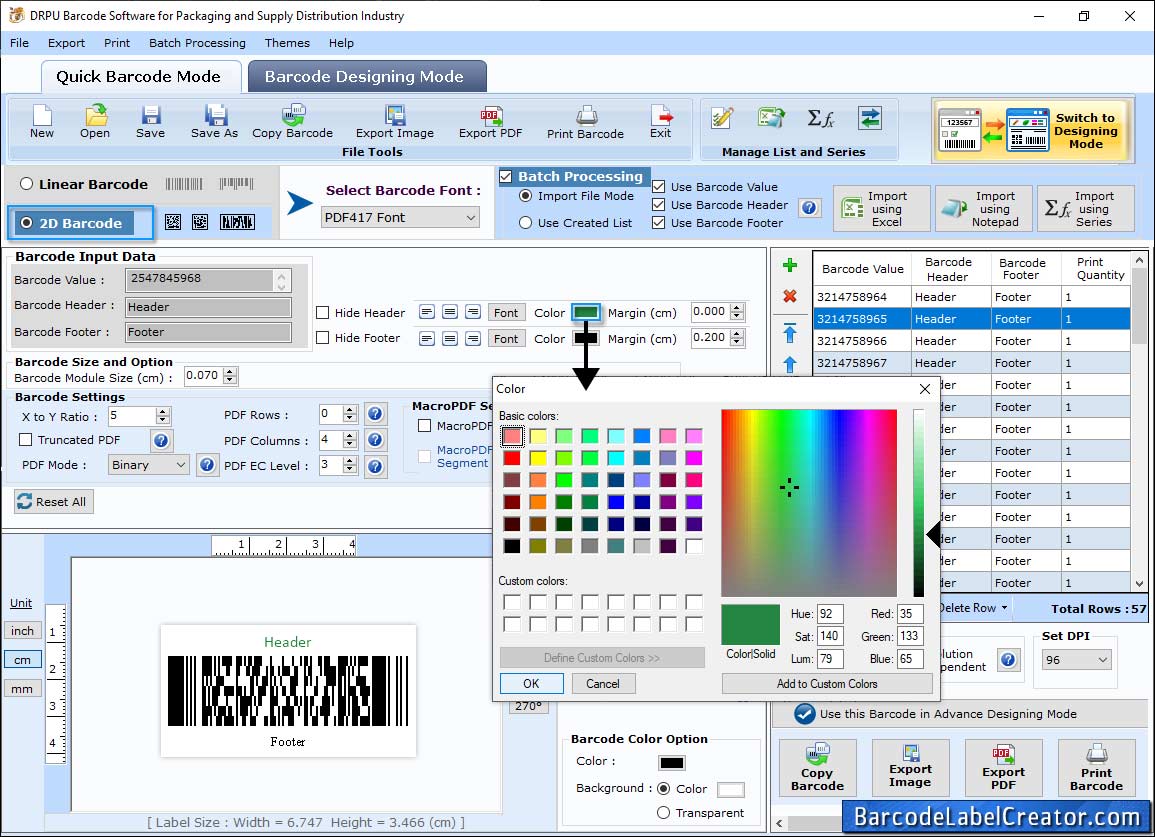
Task: Confirm color with OK button
Action: point(531,684)
